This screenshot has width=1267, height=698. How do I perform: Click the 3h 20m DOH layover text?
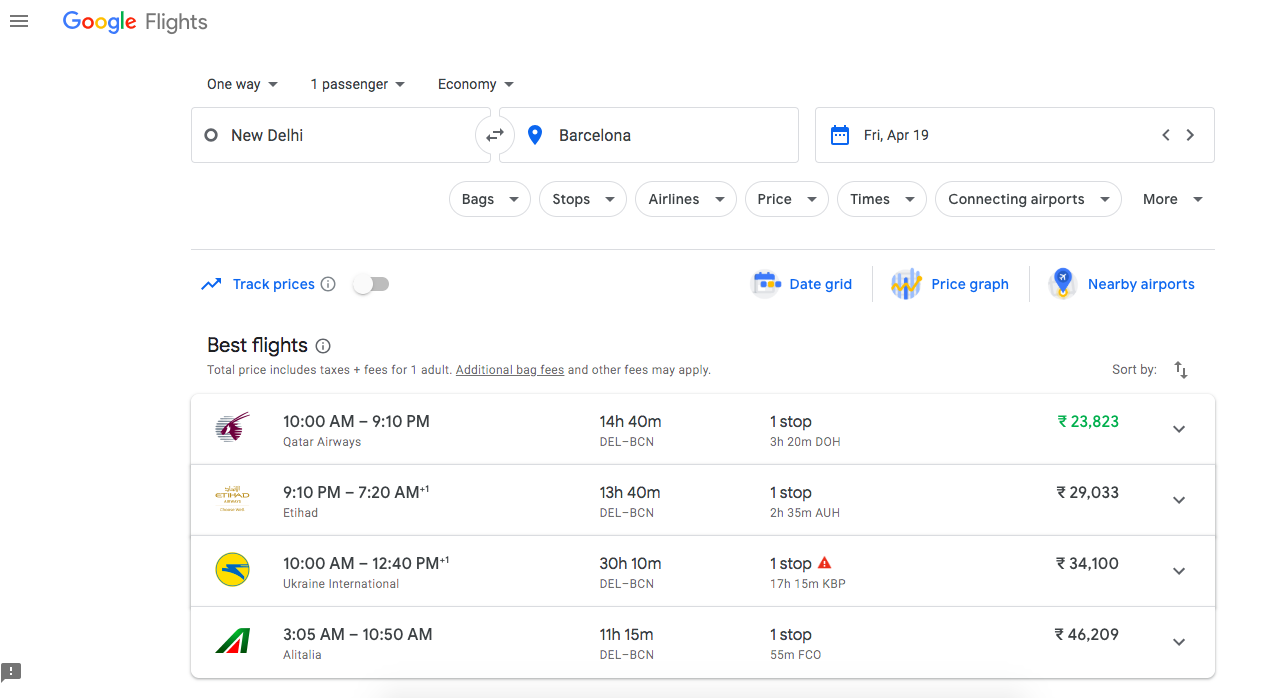[805, 442]
